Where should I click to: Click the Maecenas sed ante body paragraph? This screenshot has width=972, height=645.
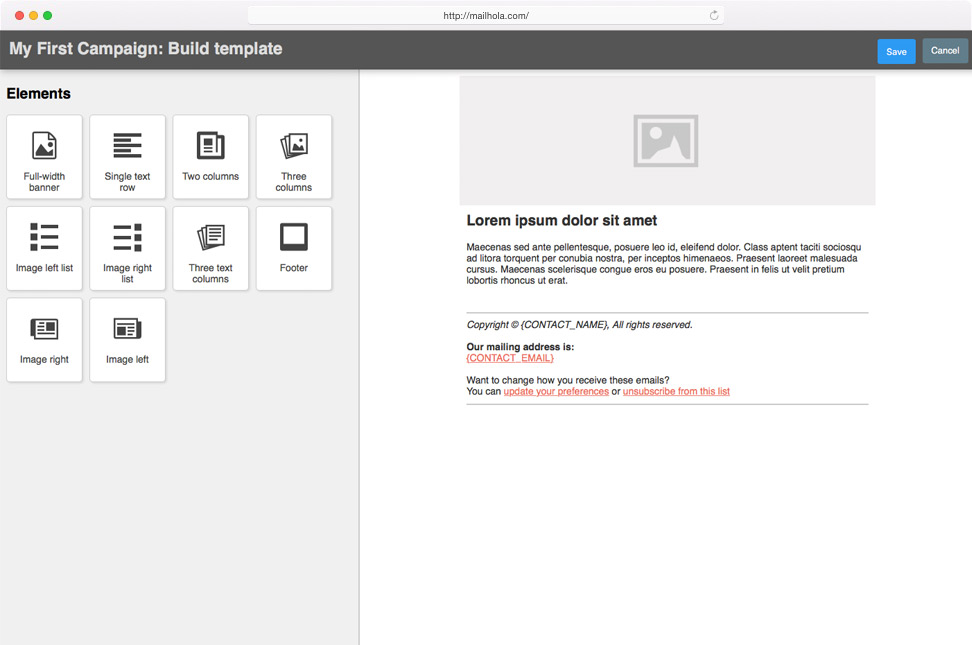tap(664, 264)
